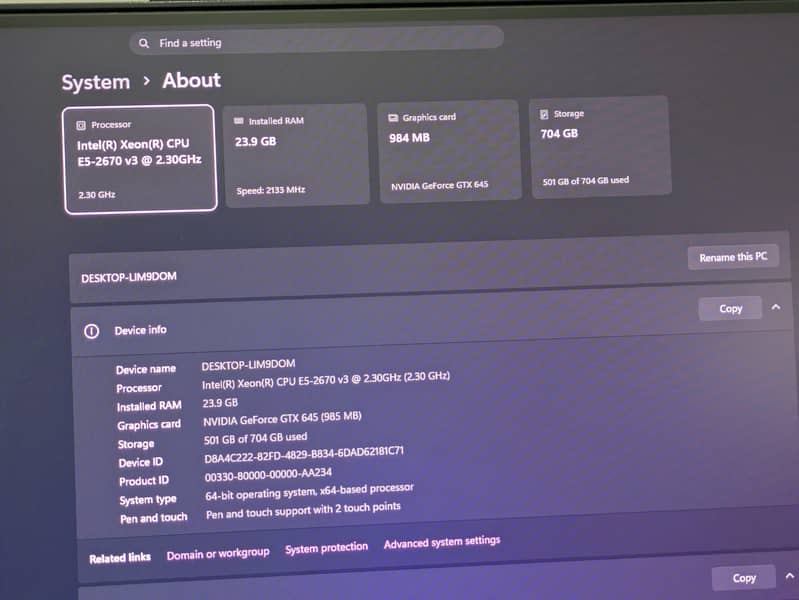Select the Installed RAM 23.9 GB value

(x=220, y=403)
